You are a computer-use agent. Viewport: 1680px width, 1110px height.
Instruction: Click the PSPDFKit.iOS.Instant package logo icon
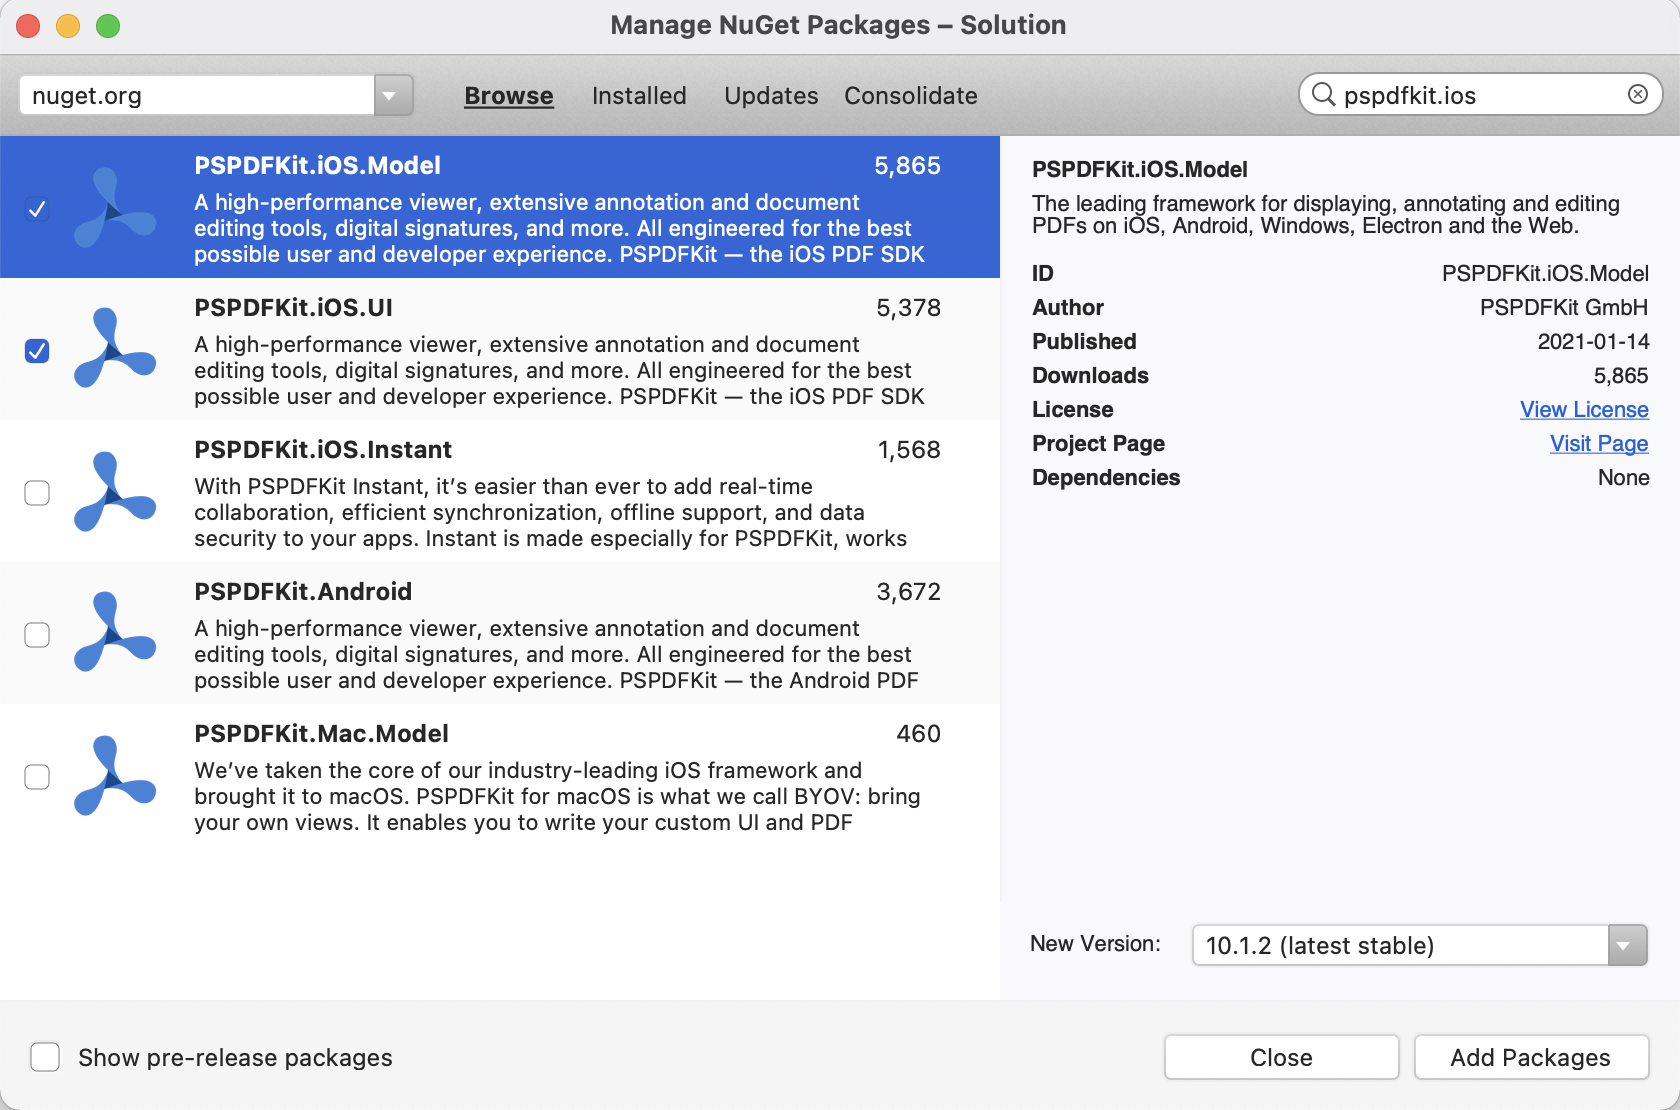click(115, 492)
